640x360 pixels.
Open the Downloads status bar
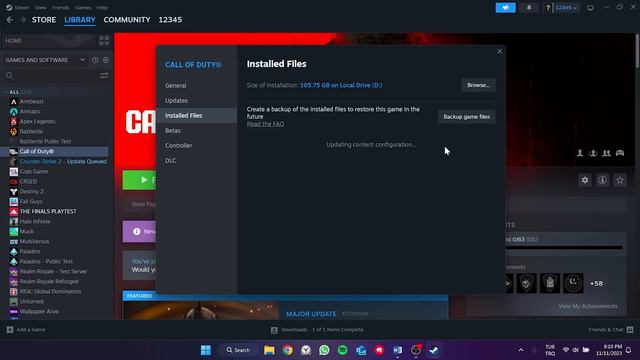[x=317, y=329]
